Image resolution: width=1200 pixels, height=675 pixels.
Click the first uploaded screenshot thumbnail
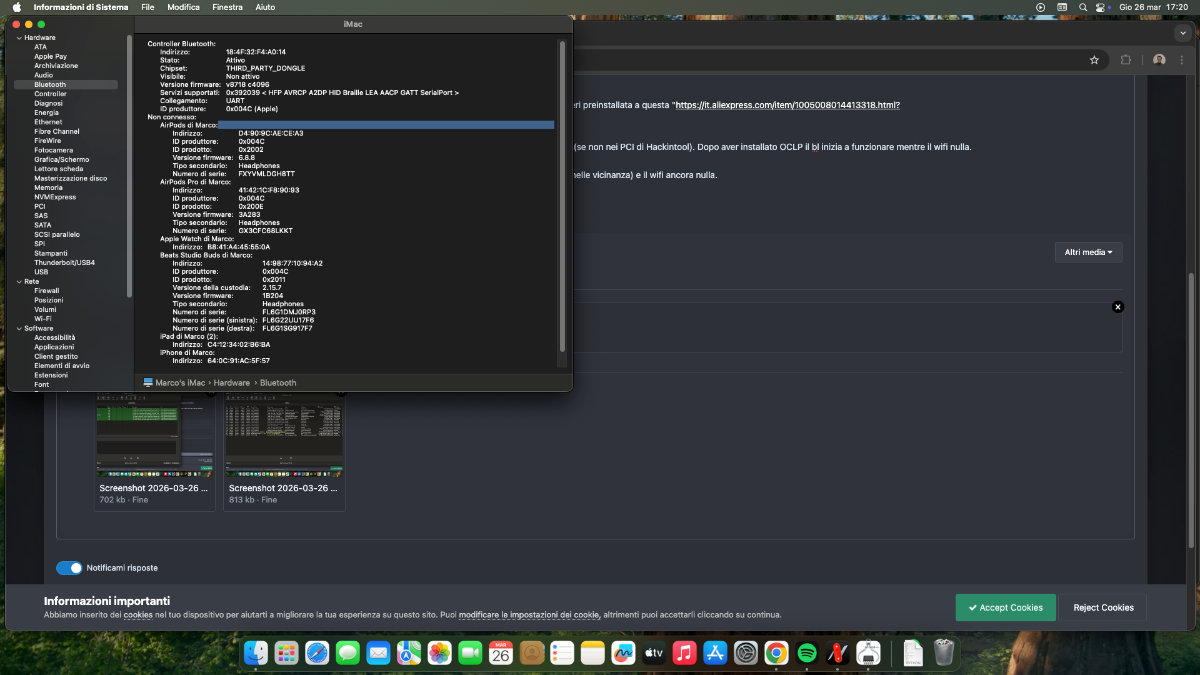(x=154, y=436)
